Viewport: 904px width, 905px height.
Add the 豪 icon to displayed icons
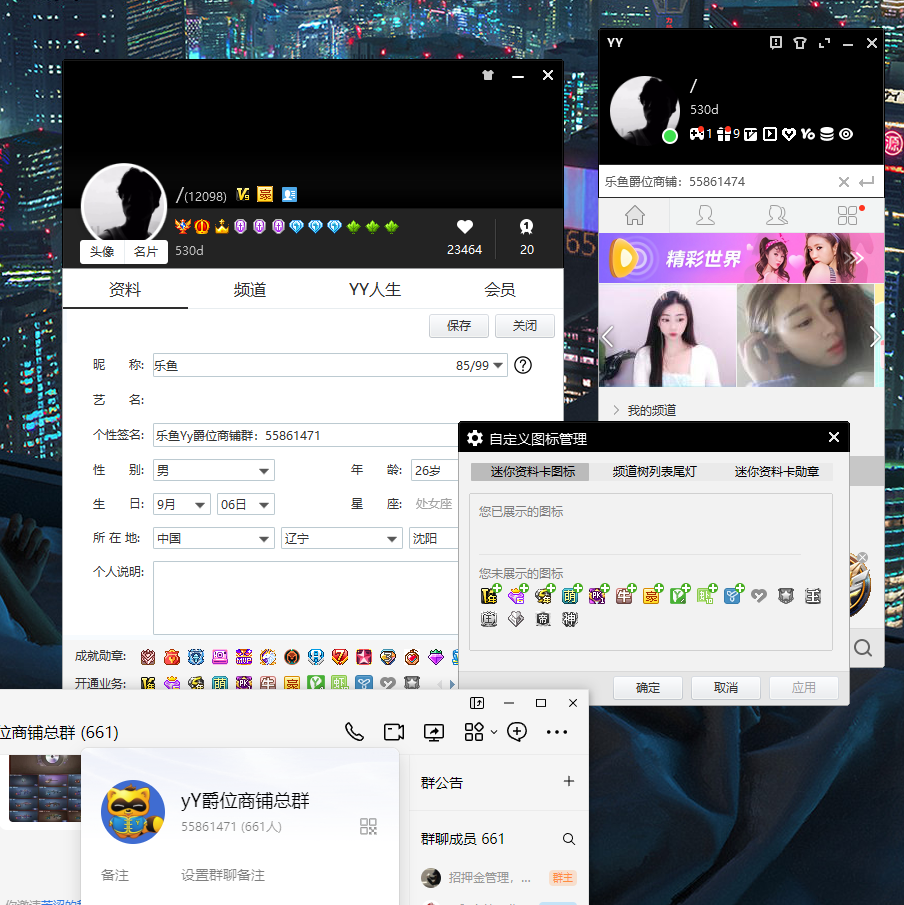coord(652,595)
